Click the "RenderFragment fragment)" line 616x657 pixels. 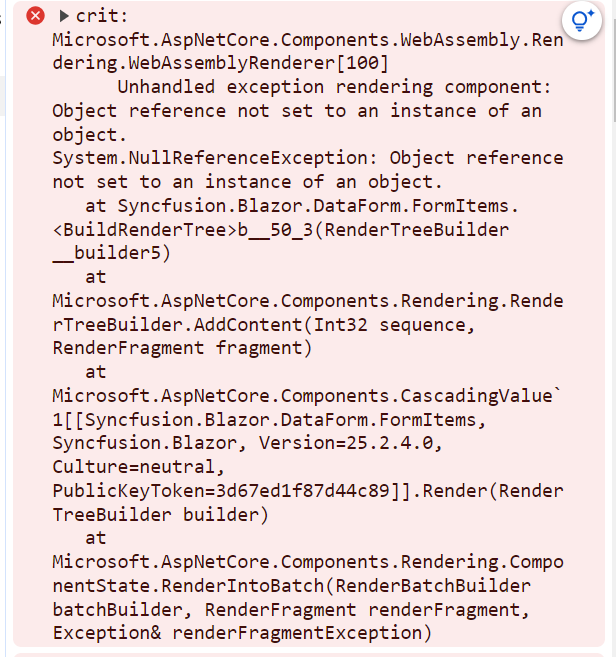coord(182,348)
